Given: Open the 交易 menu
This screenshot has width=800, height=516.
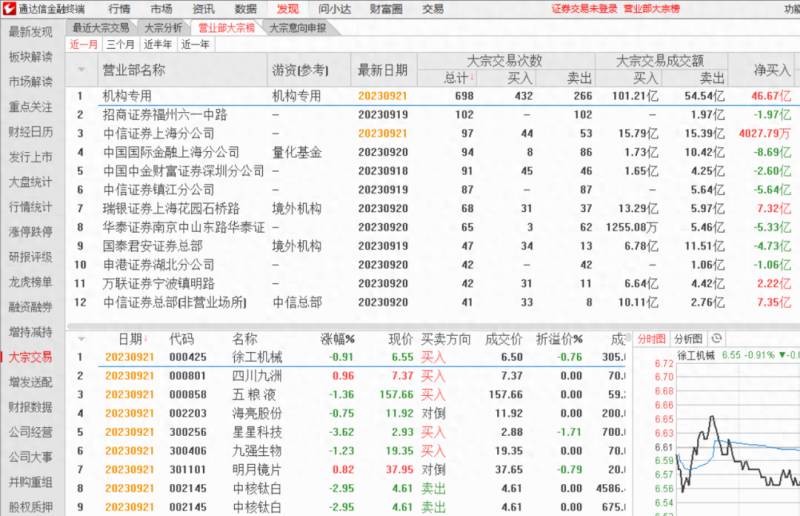Looking at the screenshot, I should click(433, 9).
